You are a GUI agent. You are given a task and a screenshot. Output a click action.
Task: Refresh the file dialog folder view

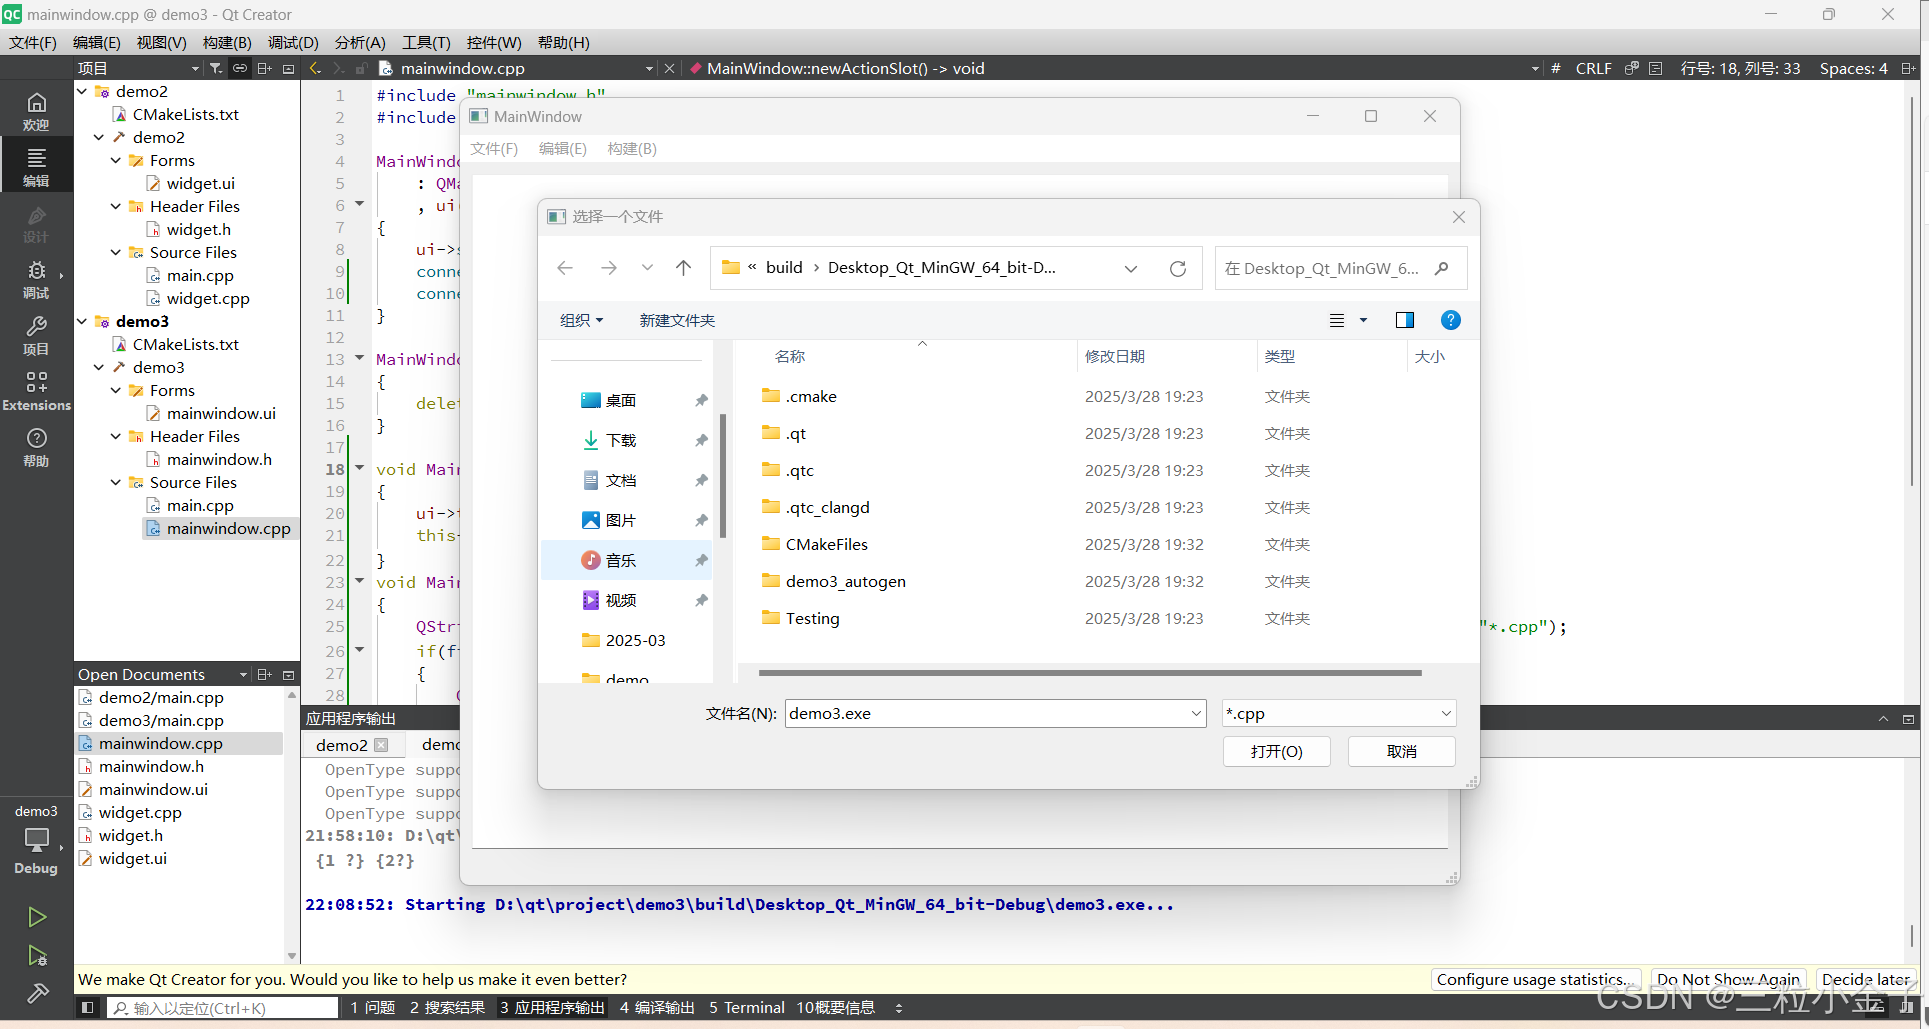click(1178, 268)
